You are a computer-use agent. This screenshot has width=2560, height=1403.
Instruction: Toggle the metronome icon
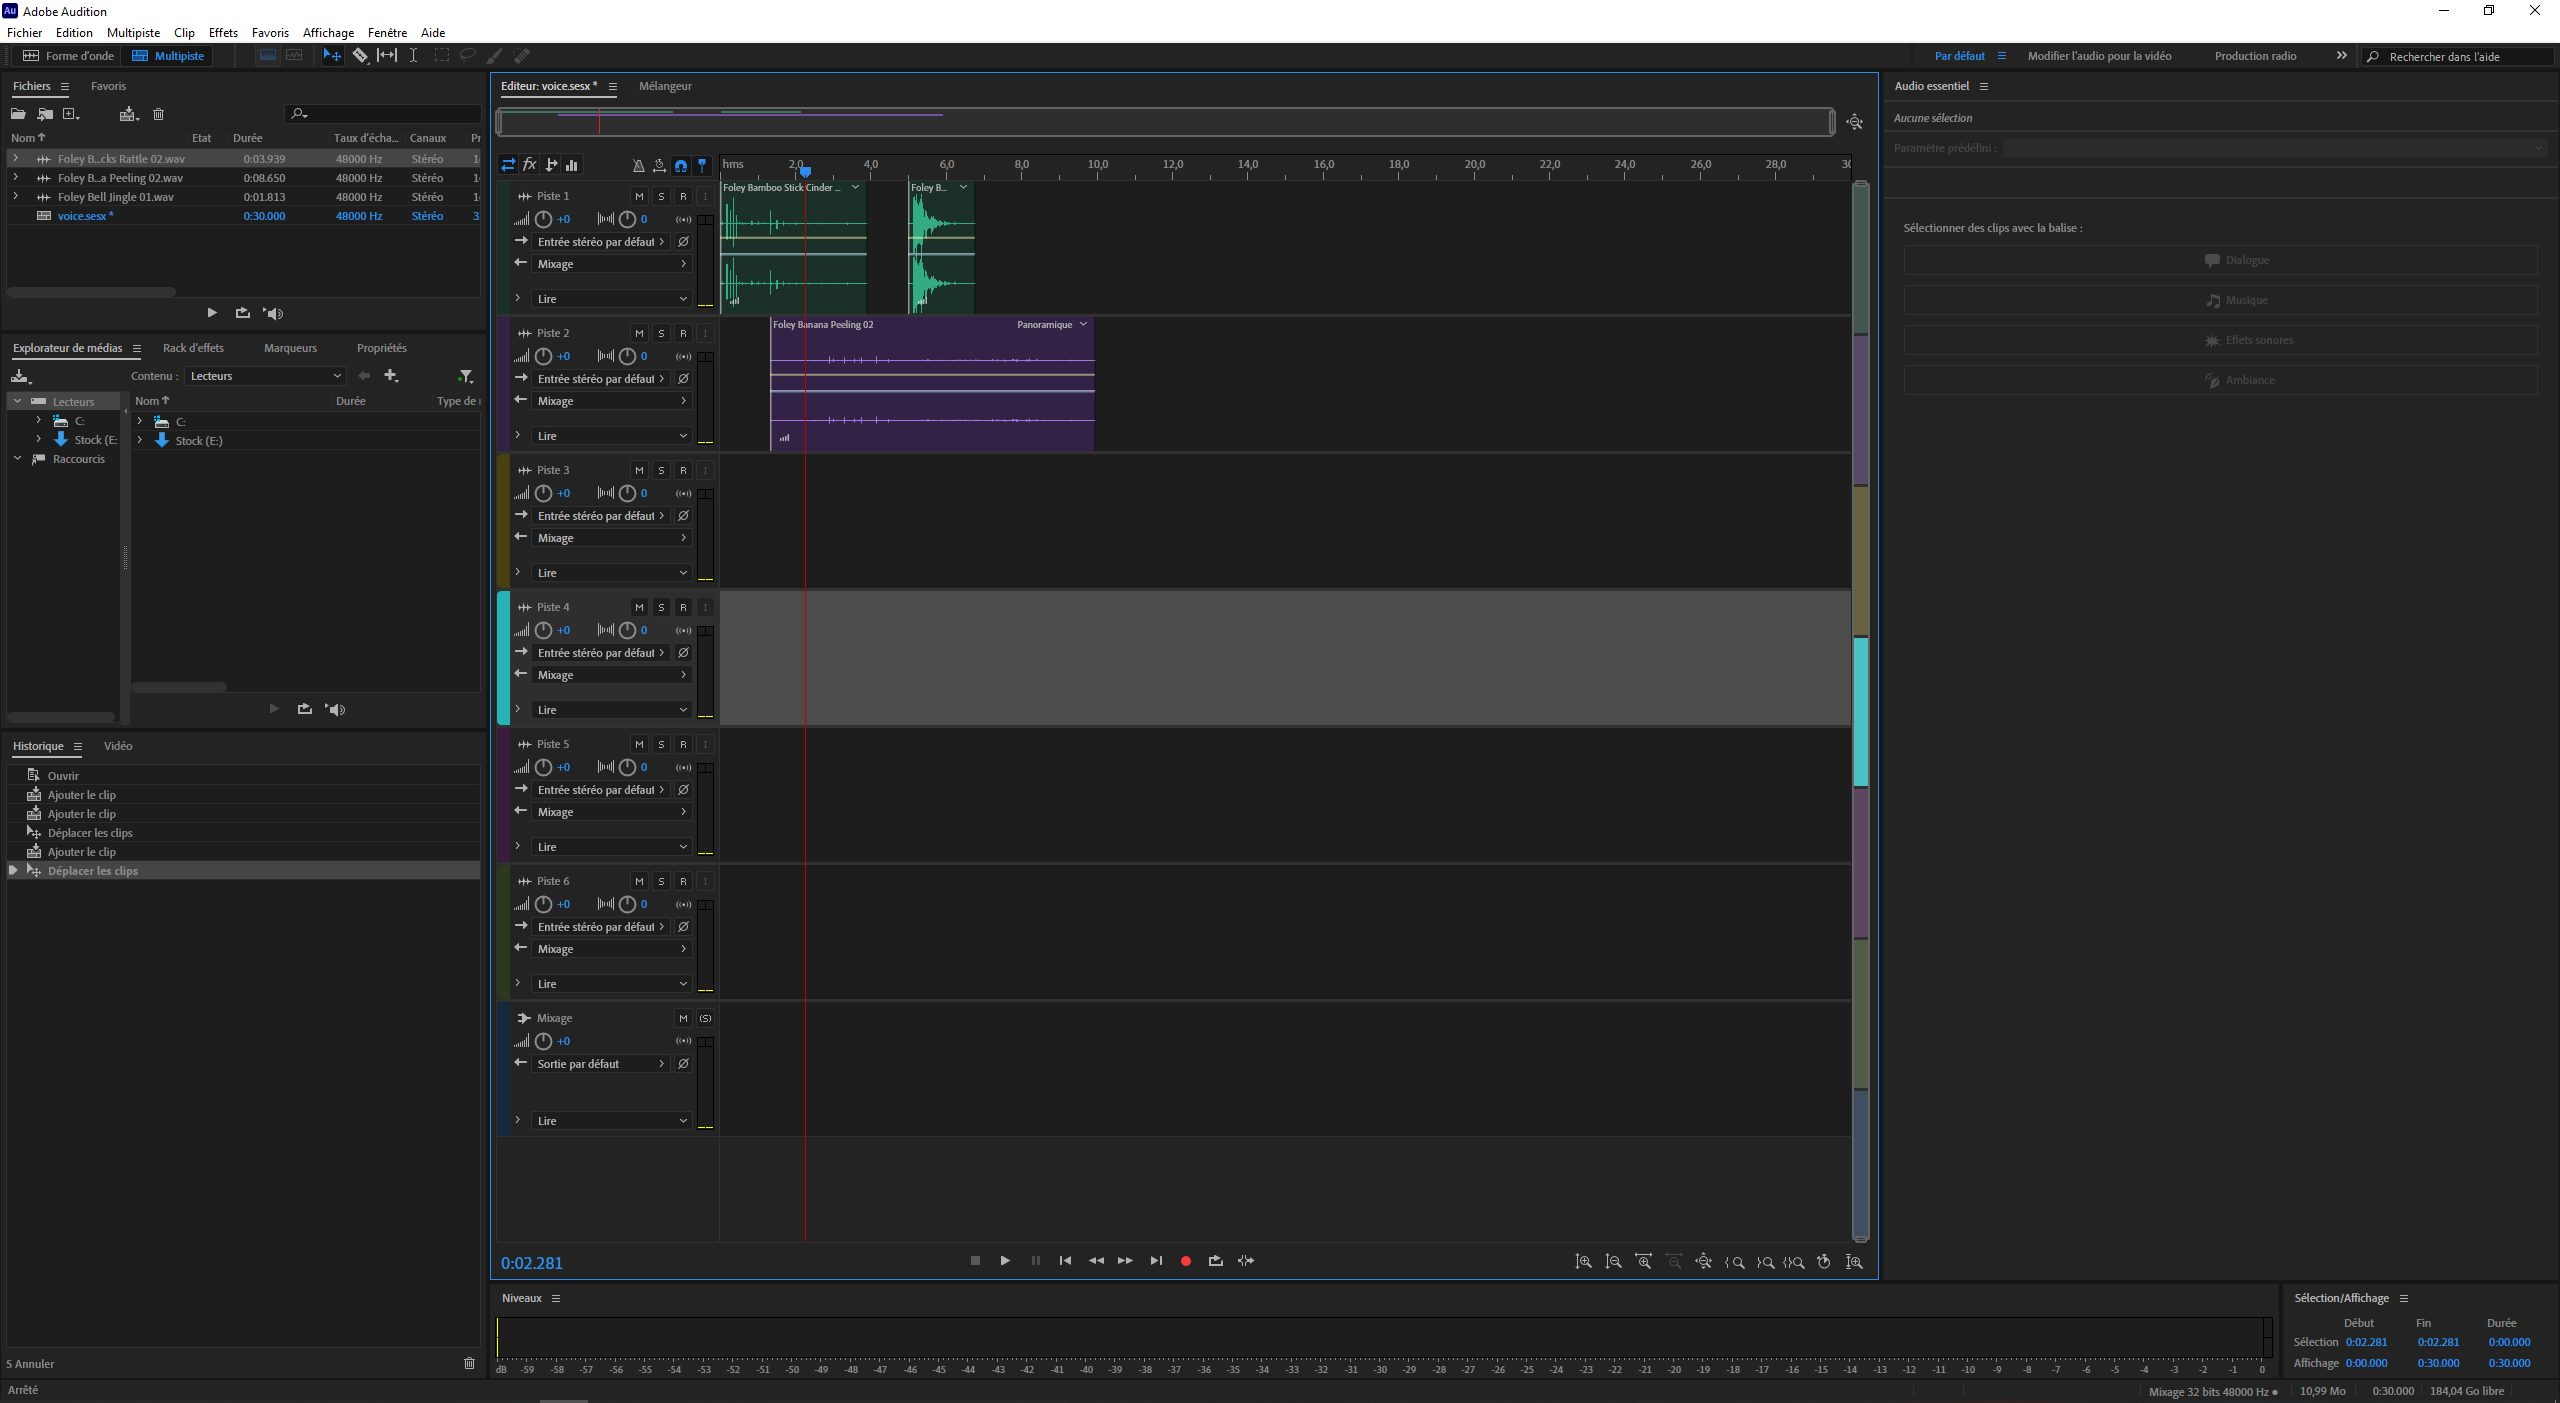pos(638,165)
